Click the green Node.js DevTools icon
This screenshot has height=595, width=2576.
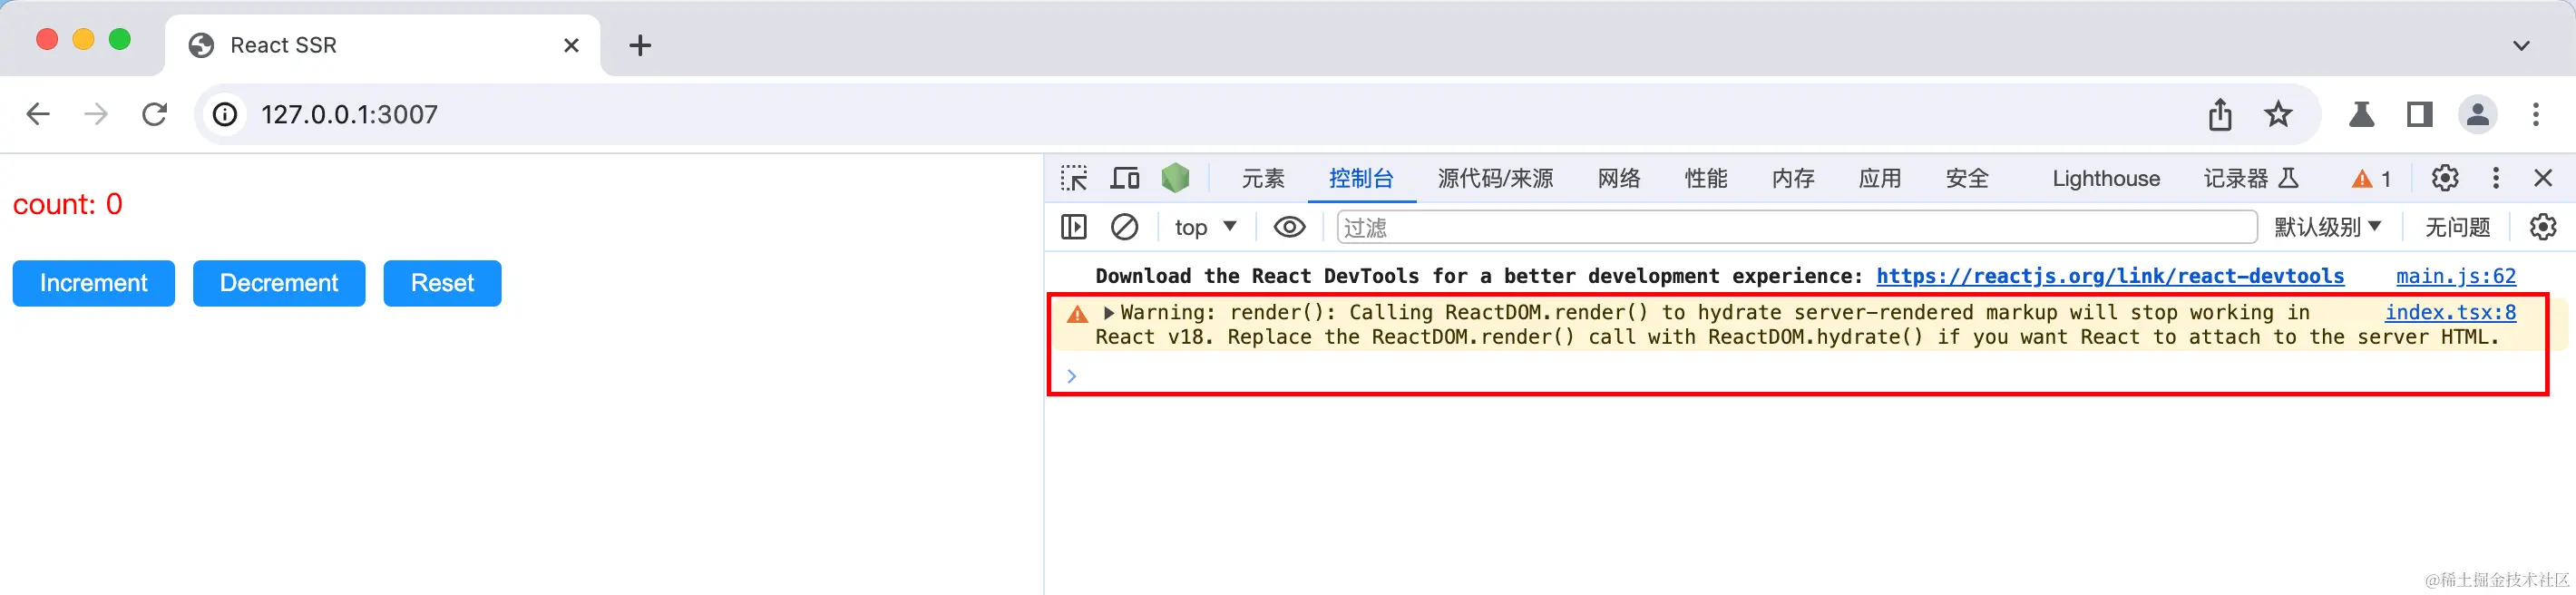pos(1176,178)
